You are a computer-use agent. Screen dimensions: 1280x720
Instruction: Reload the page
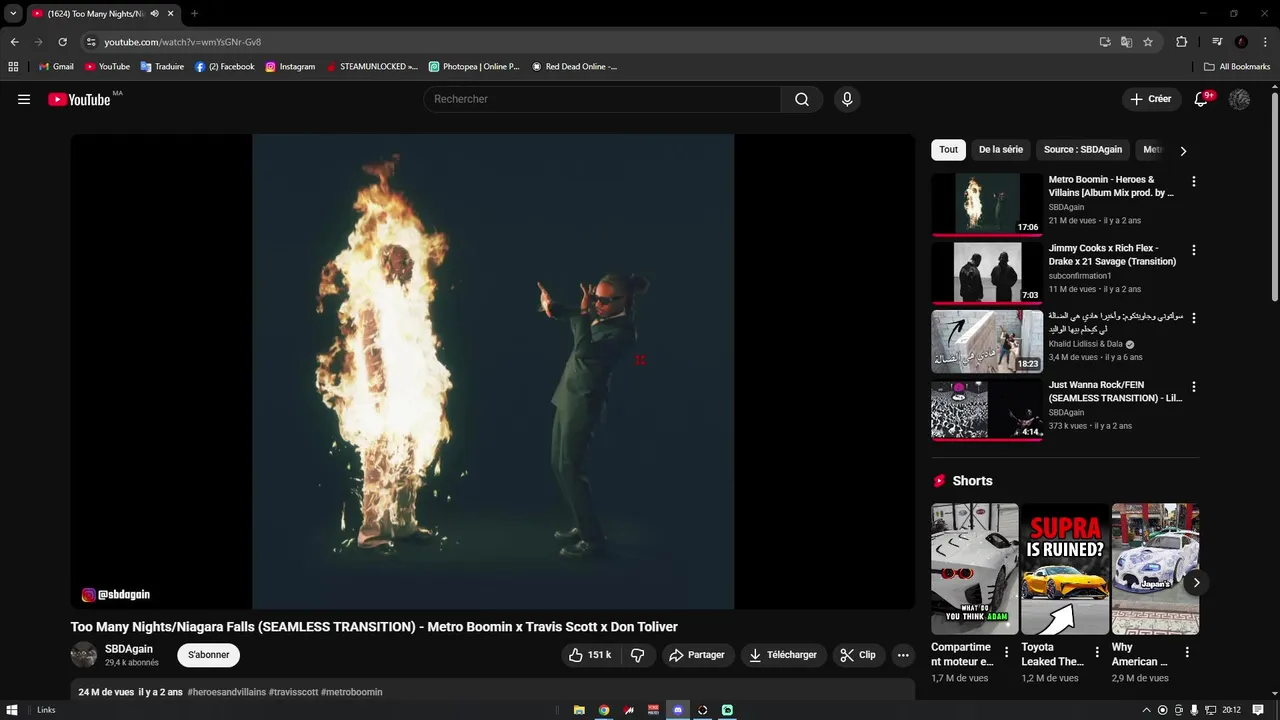pos(62,42)
